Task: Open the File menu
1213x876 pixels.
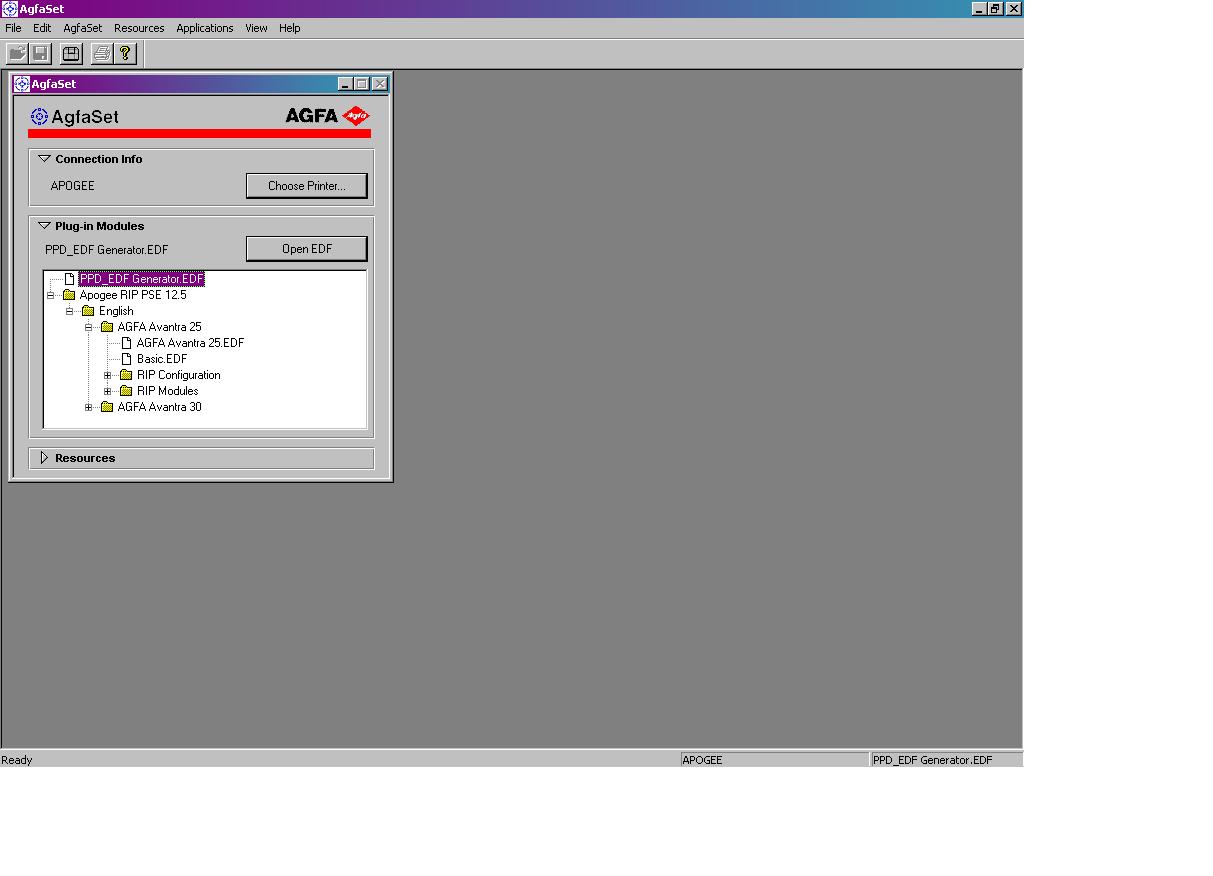Action: (x=13, y=28)
